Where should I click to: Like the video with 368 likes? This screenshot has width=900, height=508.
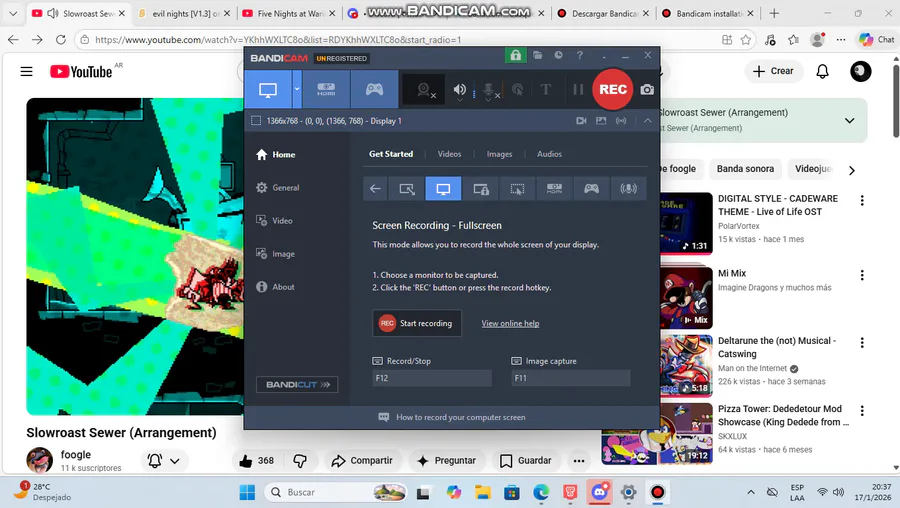click(x=256, y=460)
